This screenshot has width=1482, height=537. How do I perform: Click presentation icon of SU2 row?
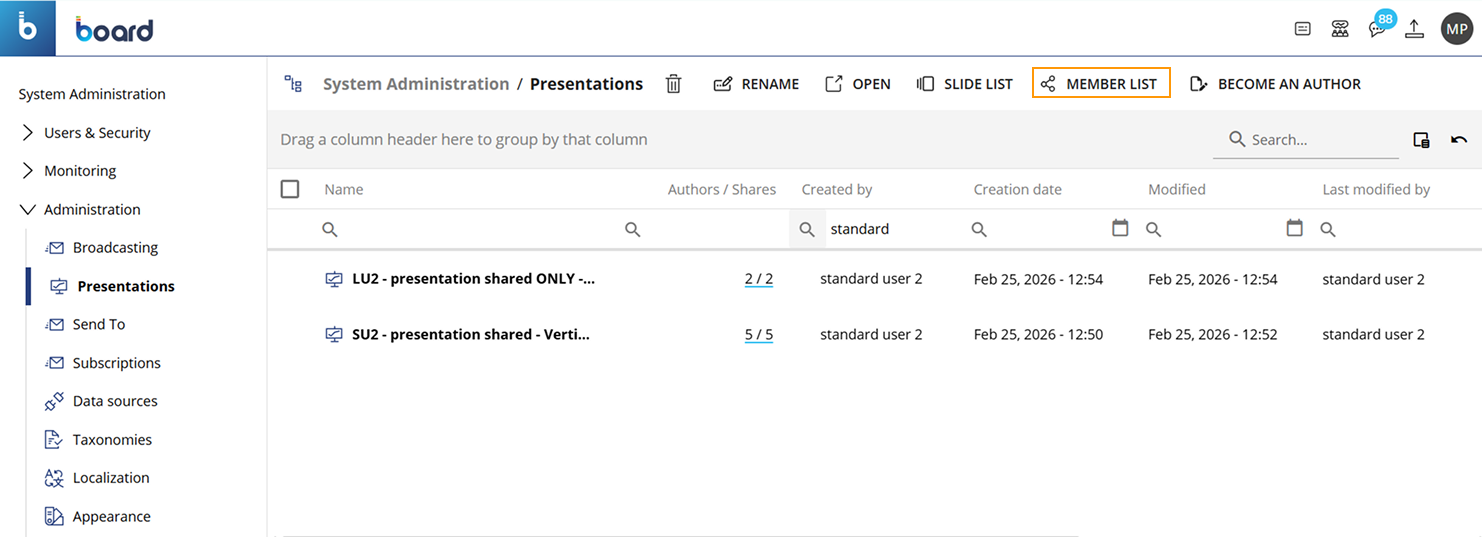[x=335, y=334]
